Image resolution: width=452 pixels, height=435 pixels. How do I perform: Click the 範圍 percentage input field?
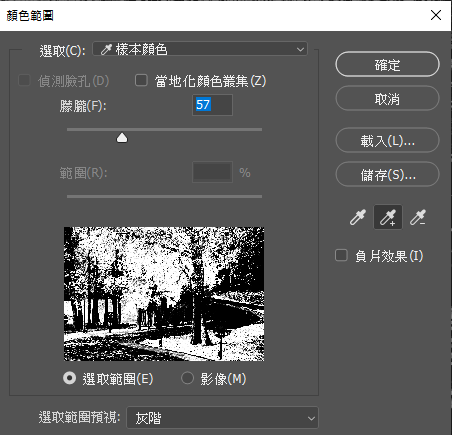pyautogui.click(x=212, y=172)
